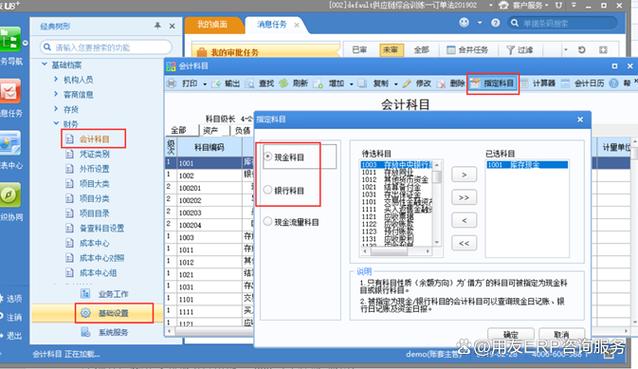Select the 负债 subject category tab
Viewport: 638px width, 369px height.
[243, 130]
